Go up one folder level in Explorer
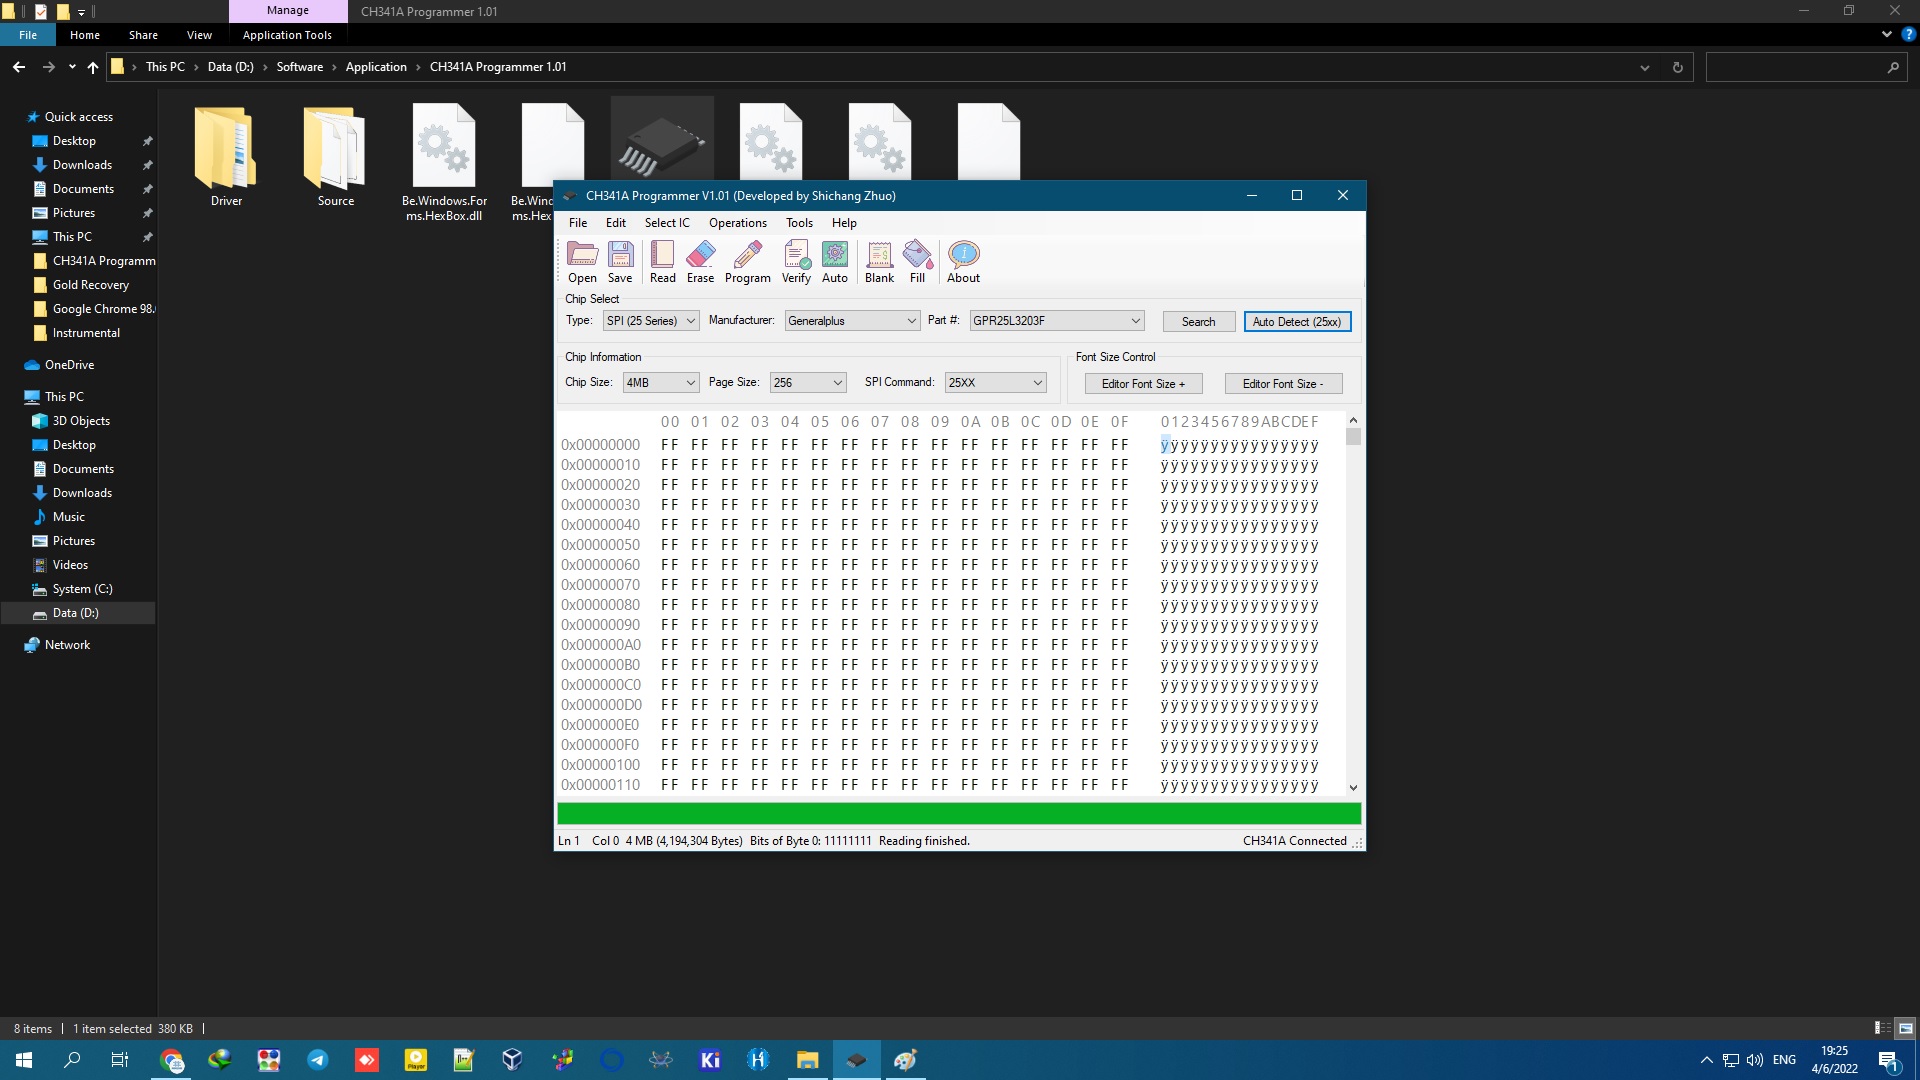Screen dimensions: 1920x1080 coord(93,67)
